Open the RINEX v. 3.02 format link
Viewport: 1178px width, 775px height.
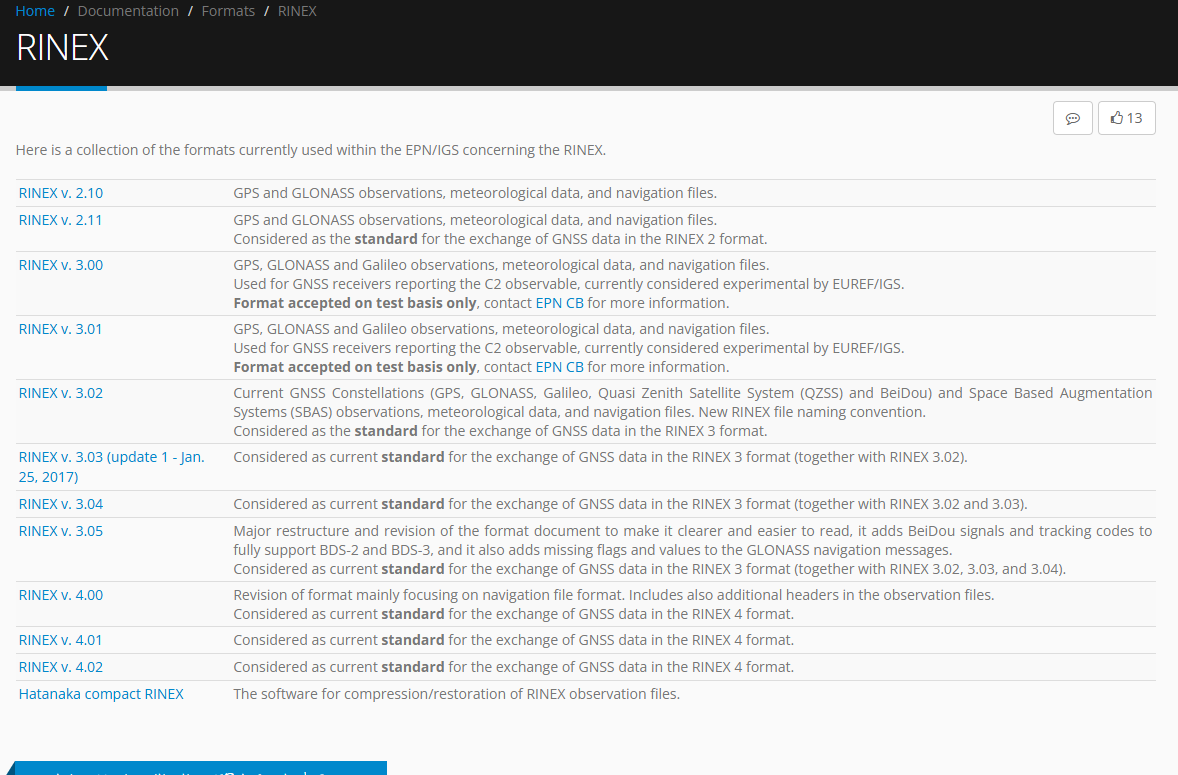[60, 393]
